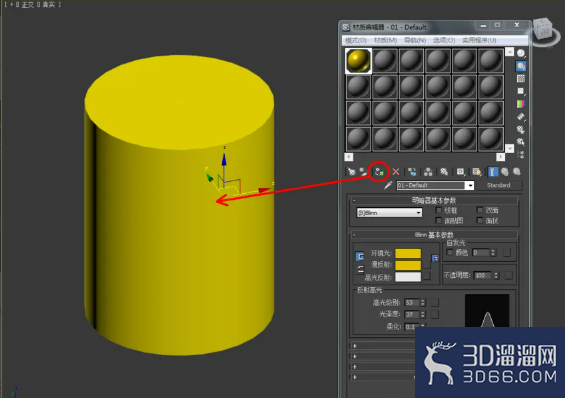This screenshot has width=565, height=398.
Task: Click Go Forward to Sibling icon
Action: [517, 172]
